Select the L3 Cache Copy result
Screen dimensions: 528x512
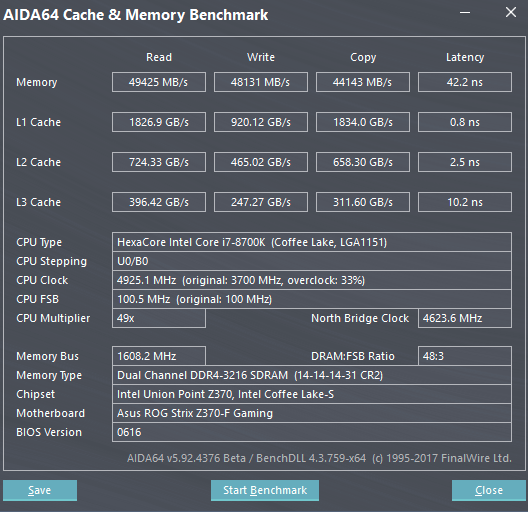(363, 202)
